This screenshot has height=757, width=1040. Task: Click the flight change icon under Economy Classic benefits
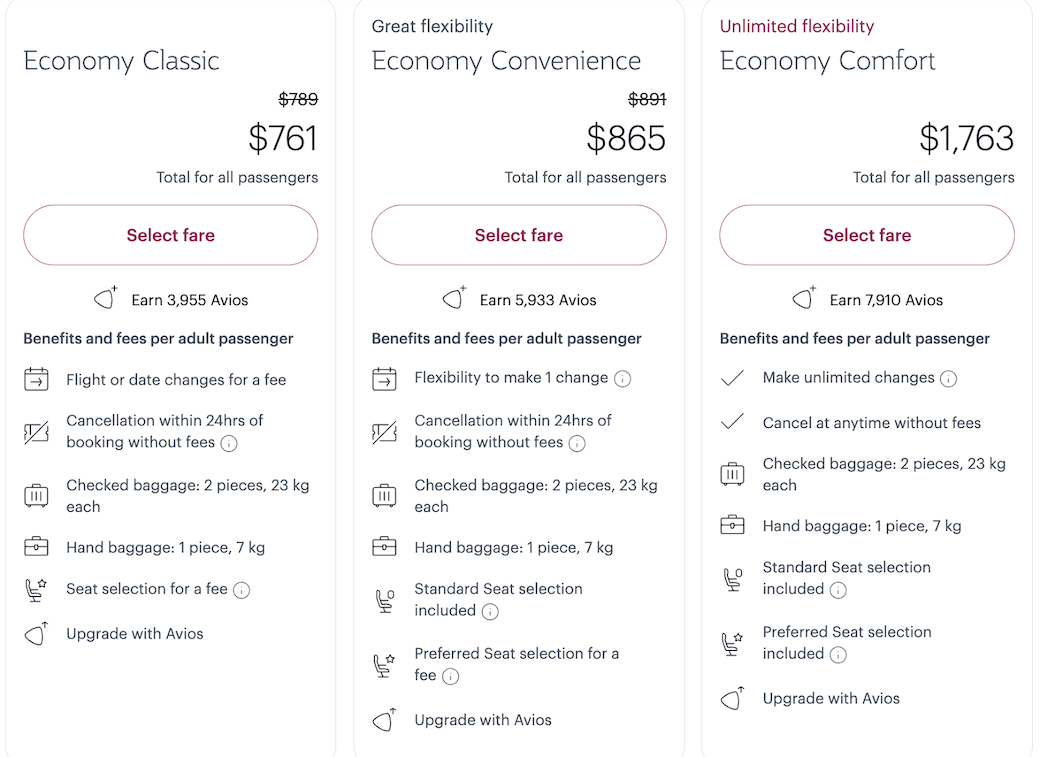36,380
